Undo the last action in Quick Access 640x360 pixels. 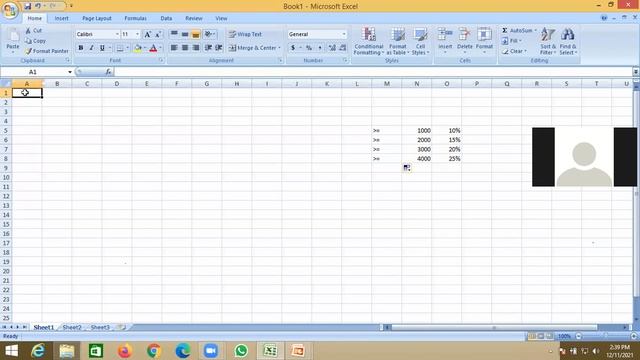pos(38,6)
